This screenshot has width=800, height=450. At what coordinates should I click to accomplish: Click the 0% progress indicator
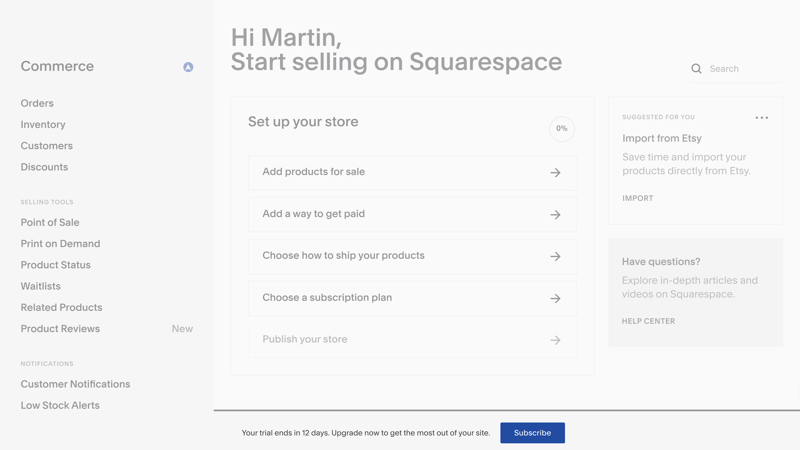pos(562,129)
